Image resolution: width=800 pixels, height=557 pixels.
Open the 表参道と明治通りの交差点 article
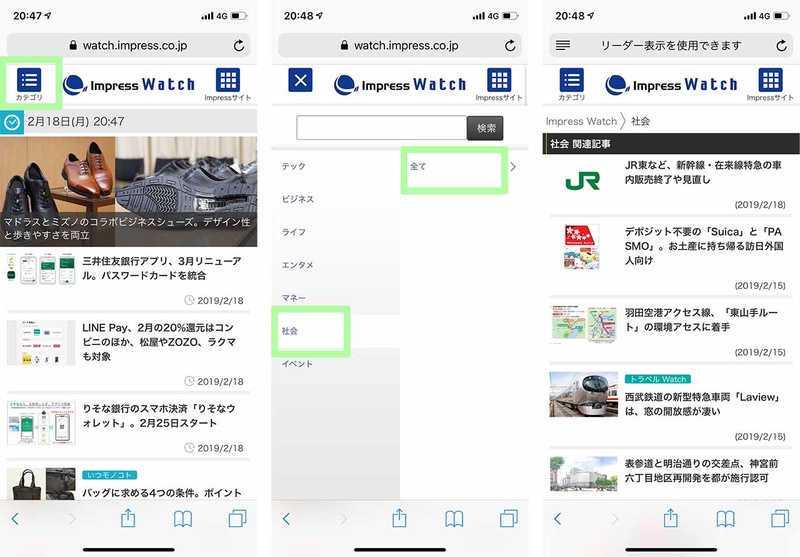pos(702,471)
